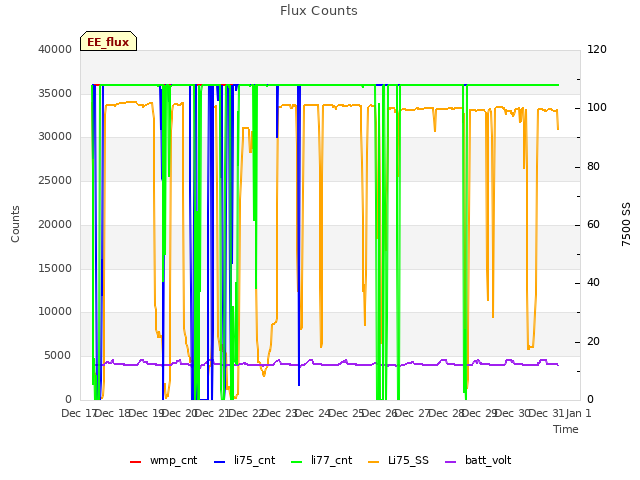Click the 80 right axis tick
Image resolution: width=640 pixels, height=480 pixels.
(x=593, y=167)
